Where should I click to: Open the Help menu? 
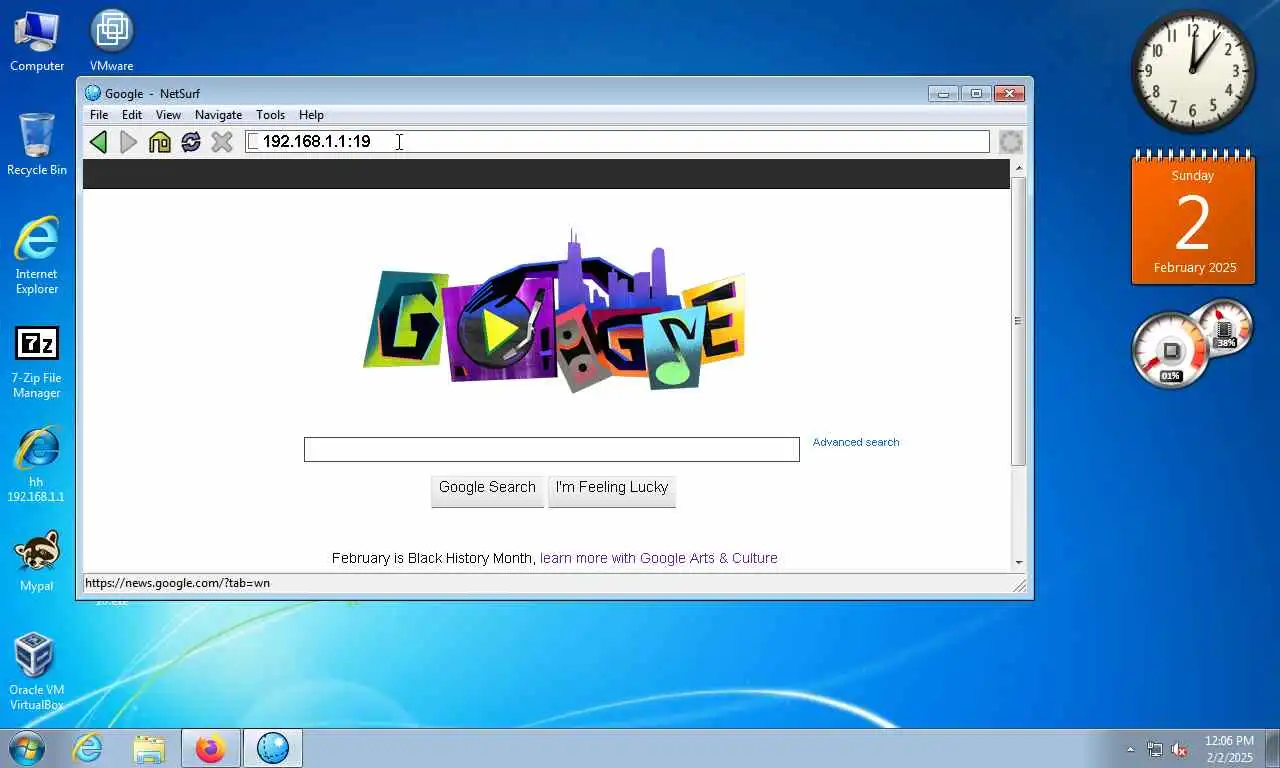(311, 115)
